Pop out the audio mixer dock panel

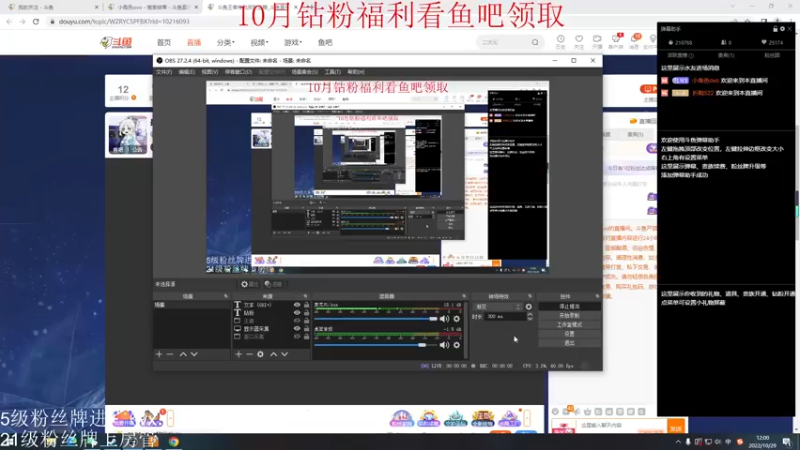[464, 296]
